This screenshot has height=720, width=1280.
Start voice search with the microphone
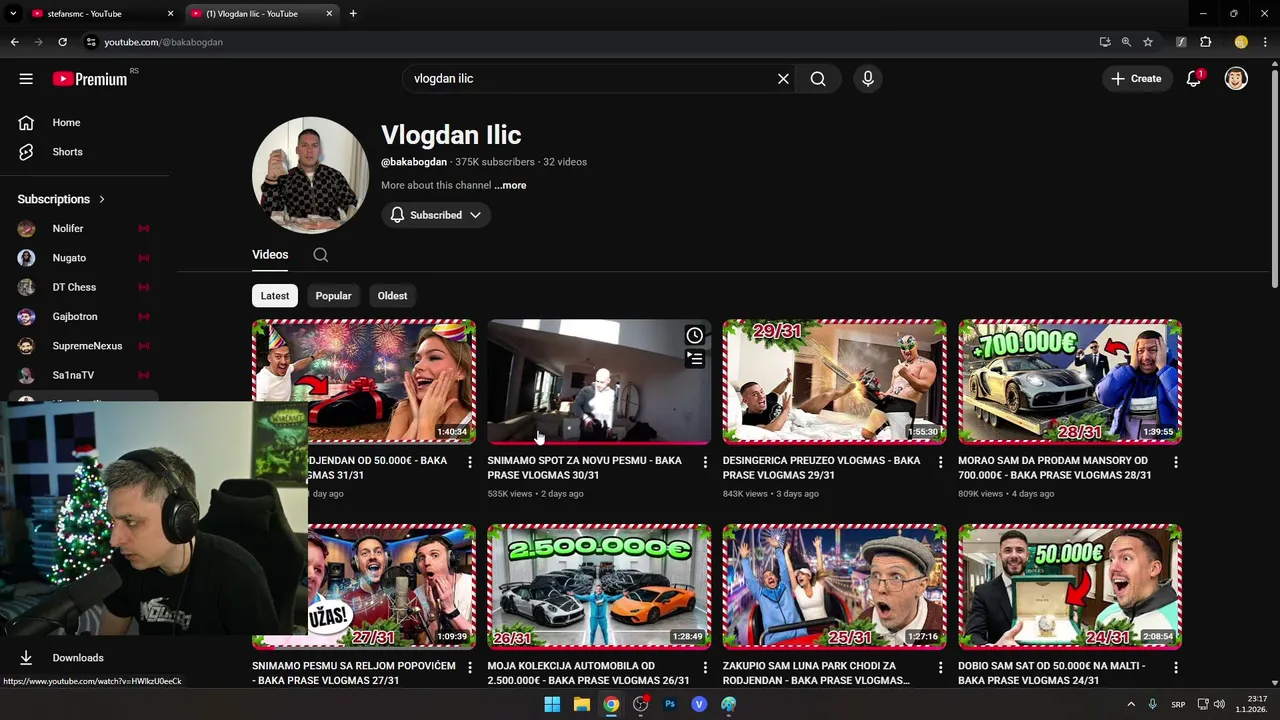[868, 79]
